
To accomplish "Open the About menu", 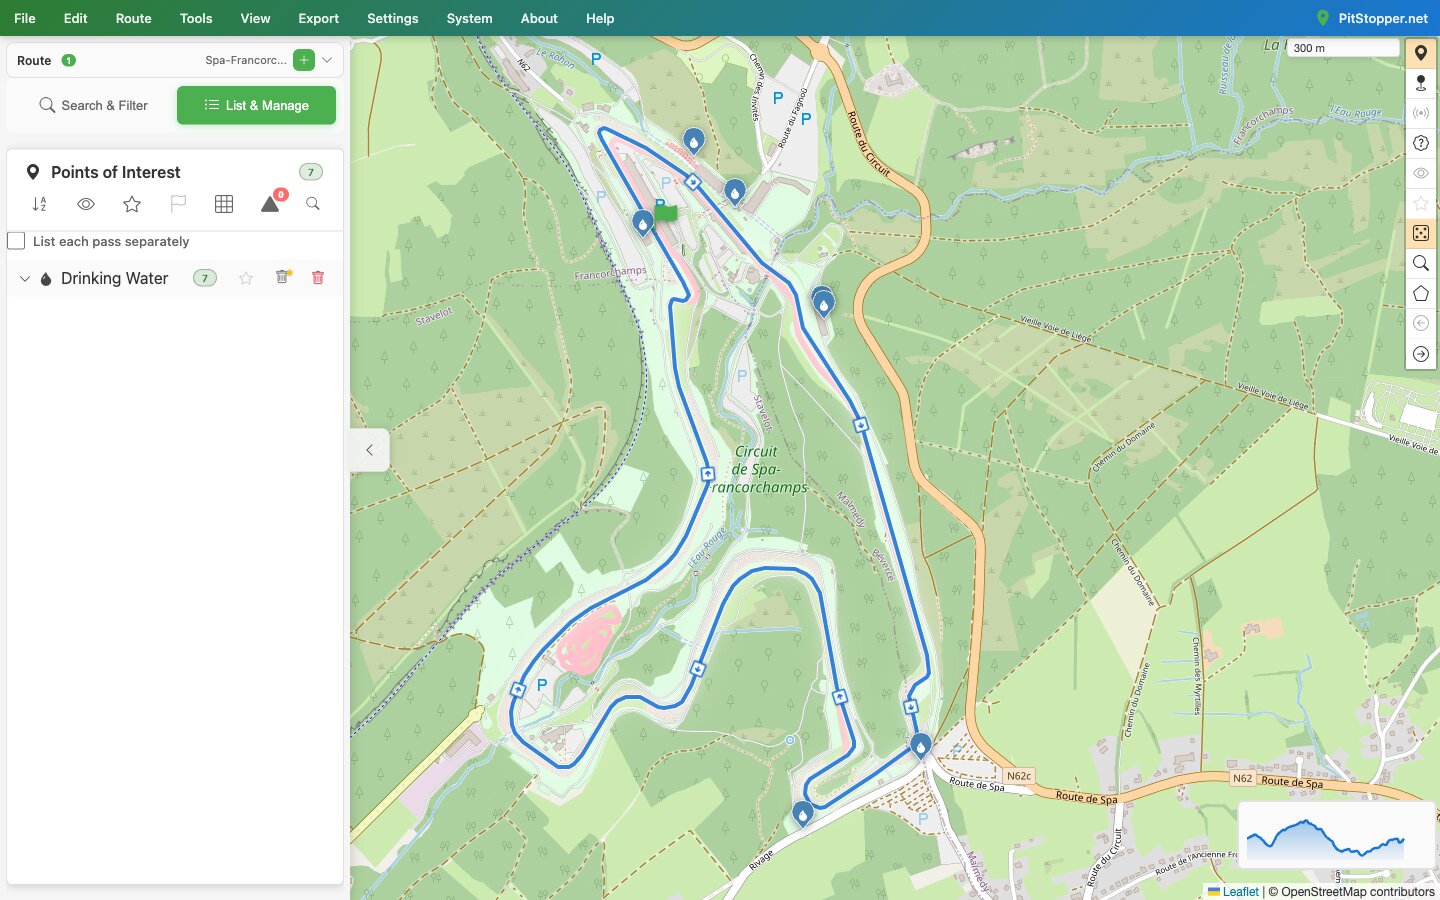I will (539, 18).
